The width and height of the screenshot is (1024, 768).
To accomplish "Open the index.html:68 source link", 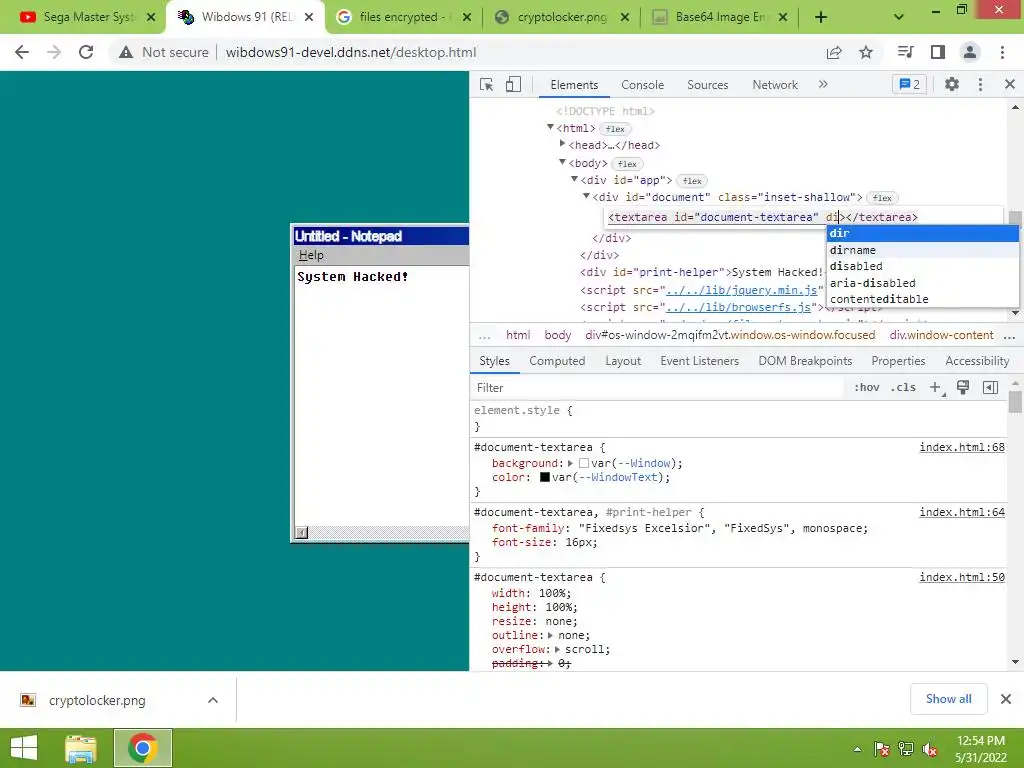I will click(962, 447).
